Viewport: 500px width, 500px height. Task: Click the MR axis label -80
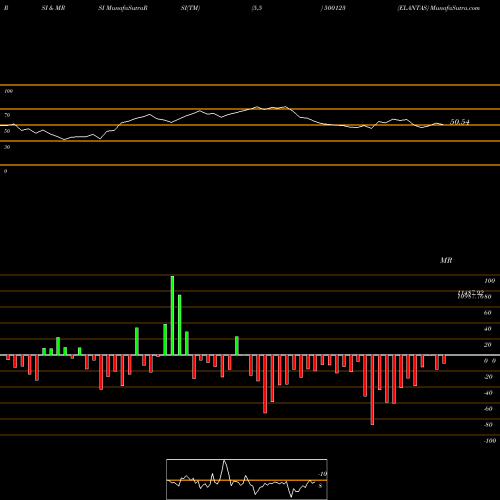488,425
